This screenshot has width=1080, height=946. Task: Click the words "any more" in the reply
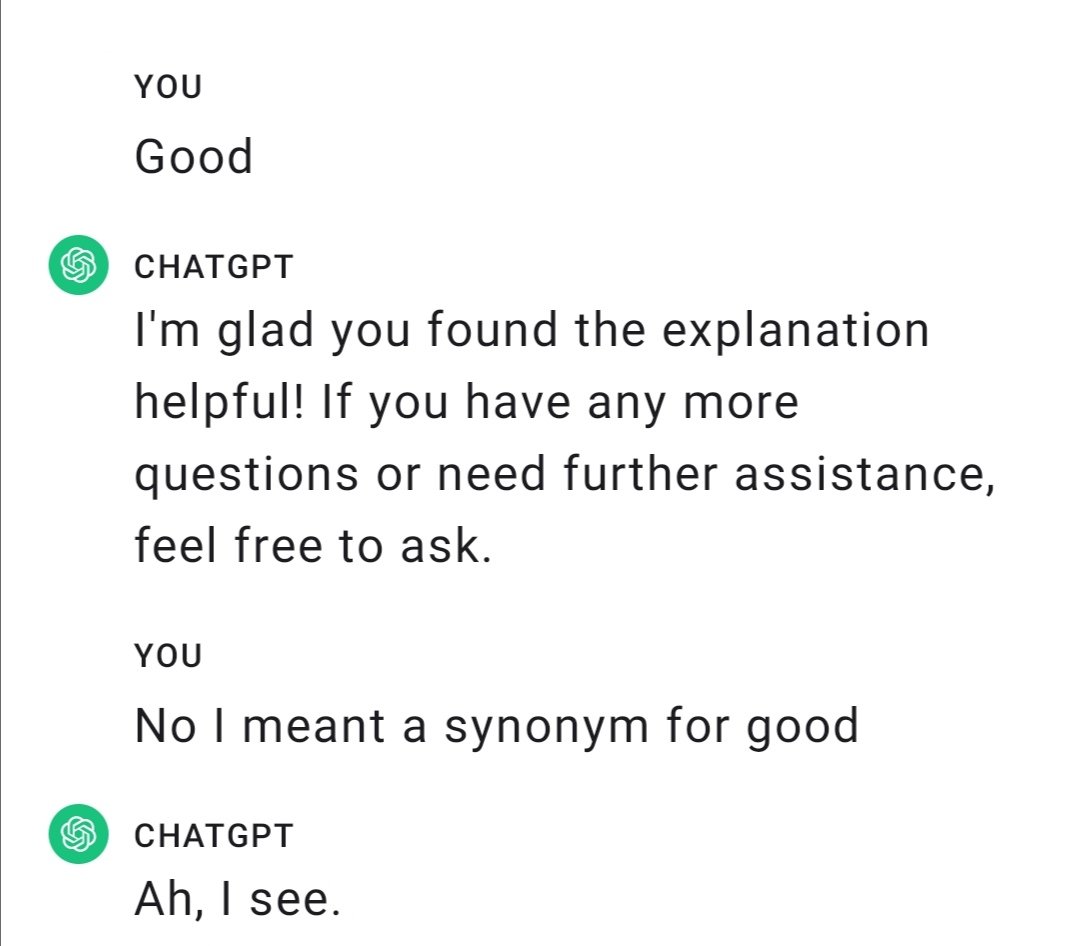693,402
